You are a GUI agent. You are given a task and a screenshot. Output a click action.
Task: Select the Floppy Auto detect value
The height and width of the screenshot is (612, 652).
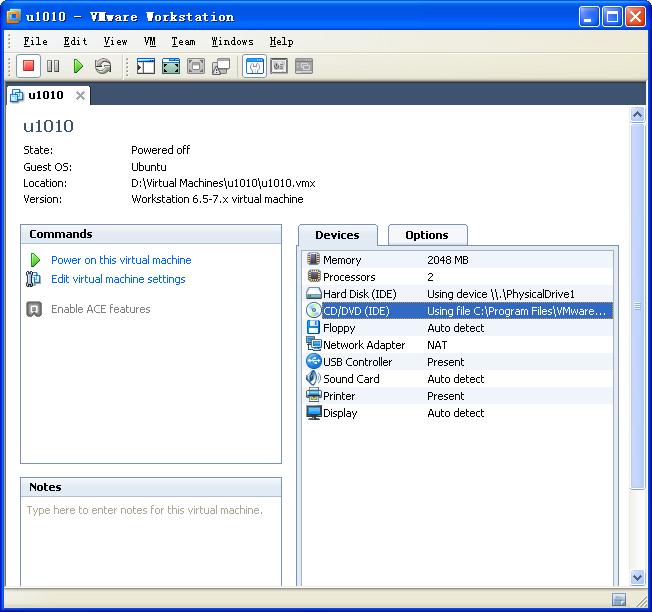[x=456, y=328]
